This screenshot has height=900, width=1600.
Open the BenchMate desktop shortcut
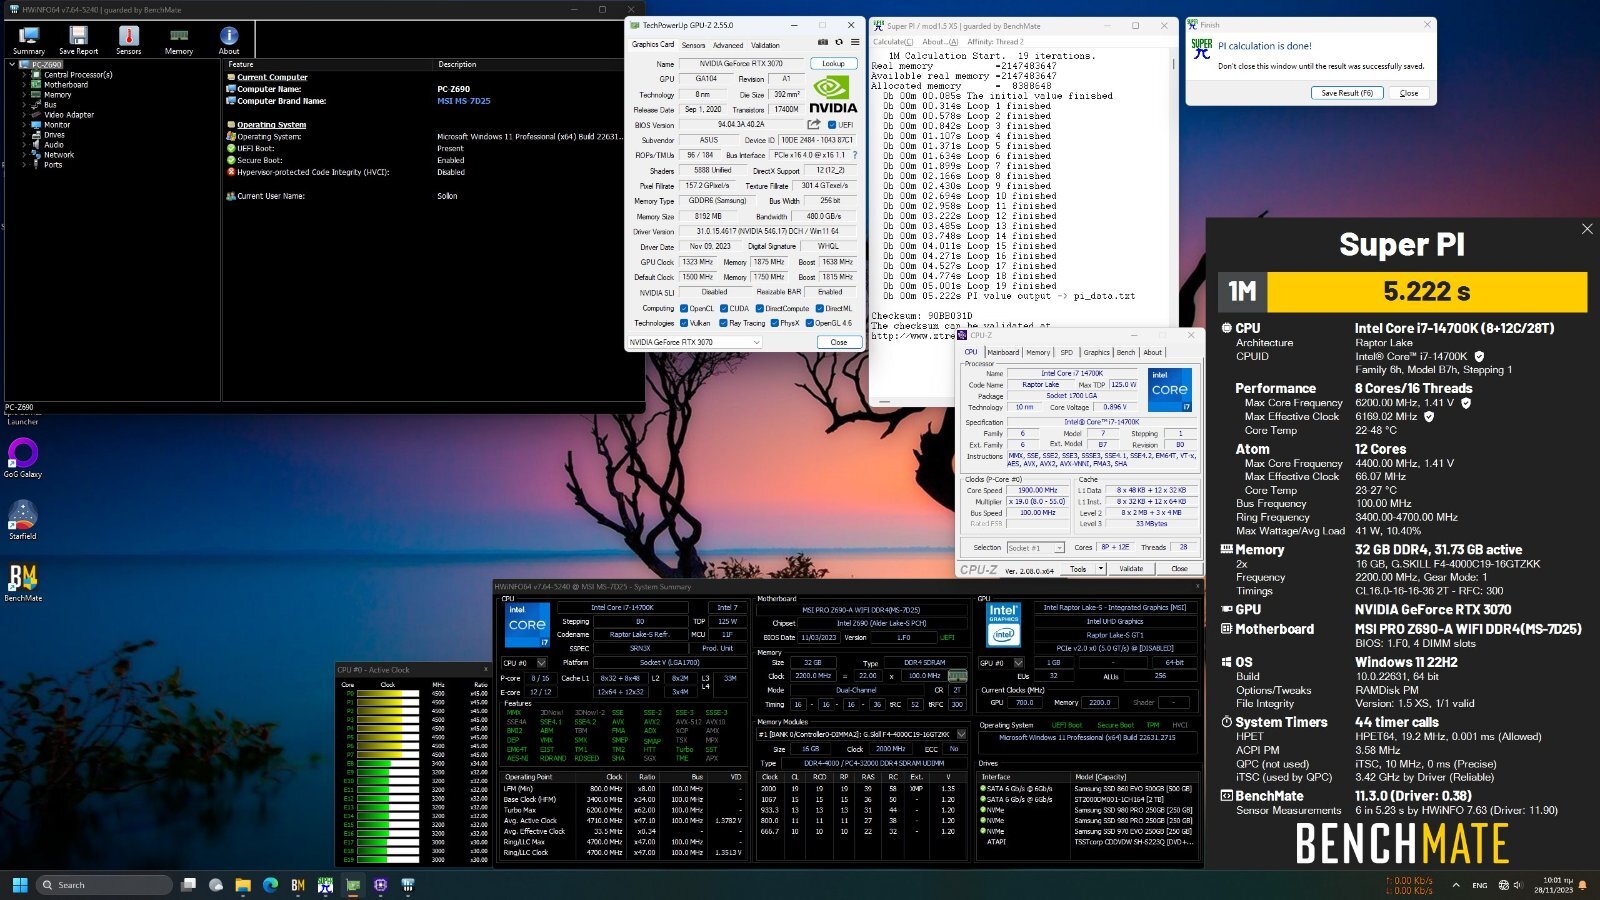coord(22,582)
